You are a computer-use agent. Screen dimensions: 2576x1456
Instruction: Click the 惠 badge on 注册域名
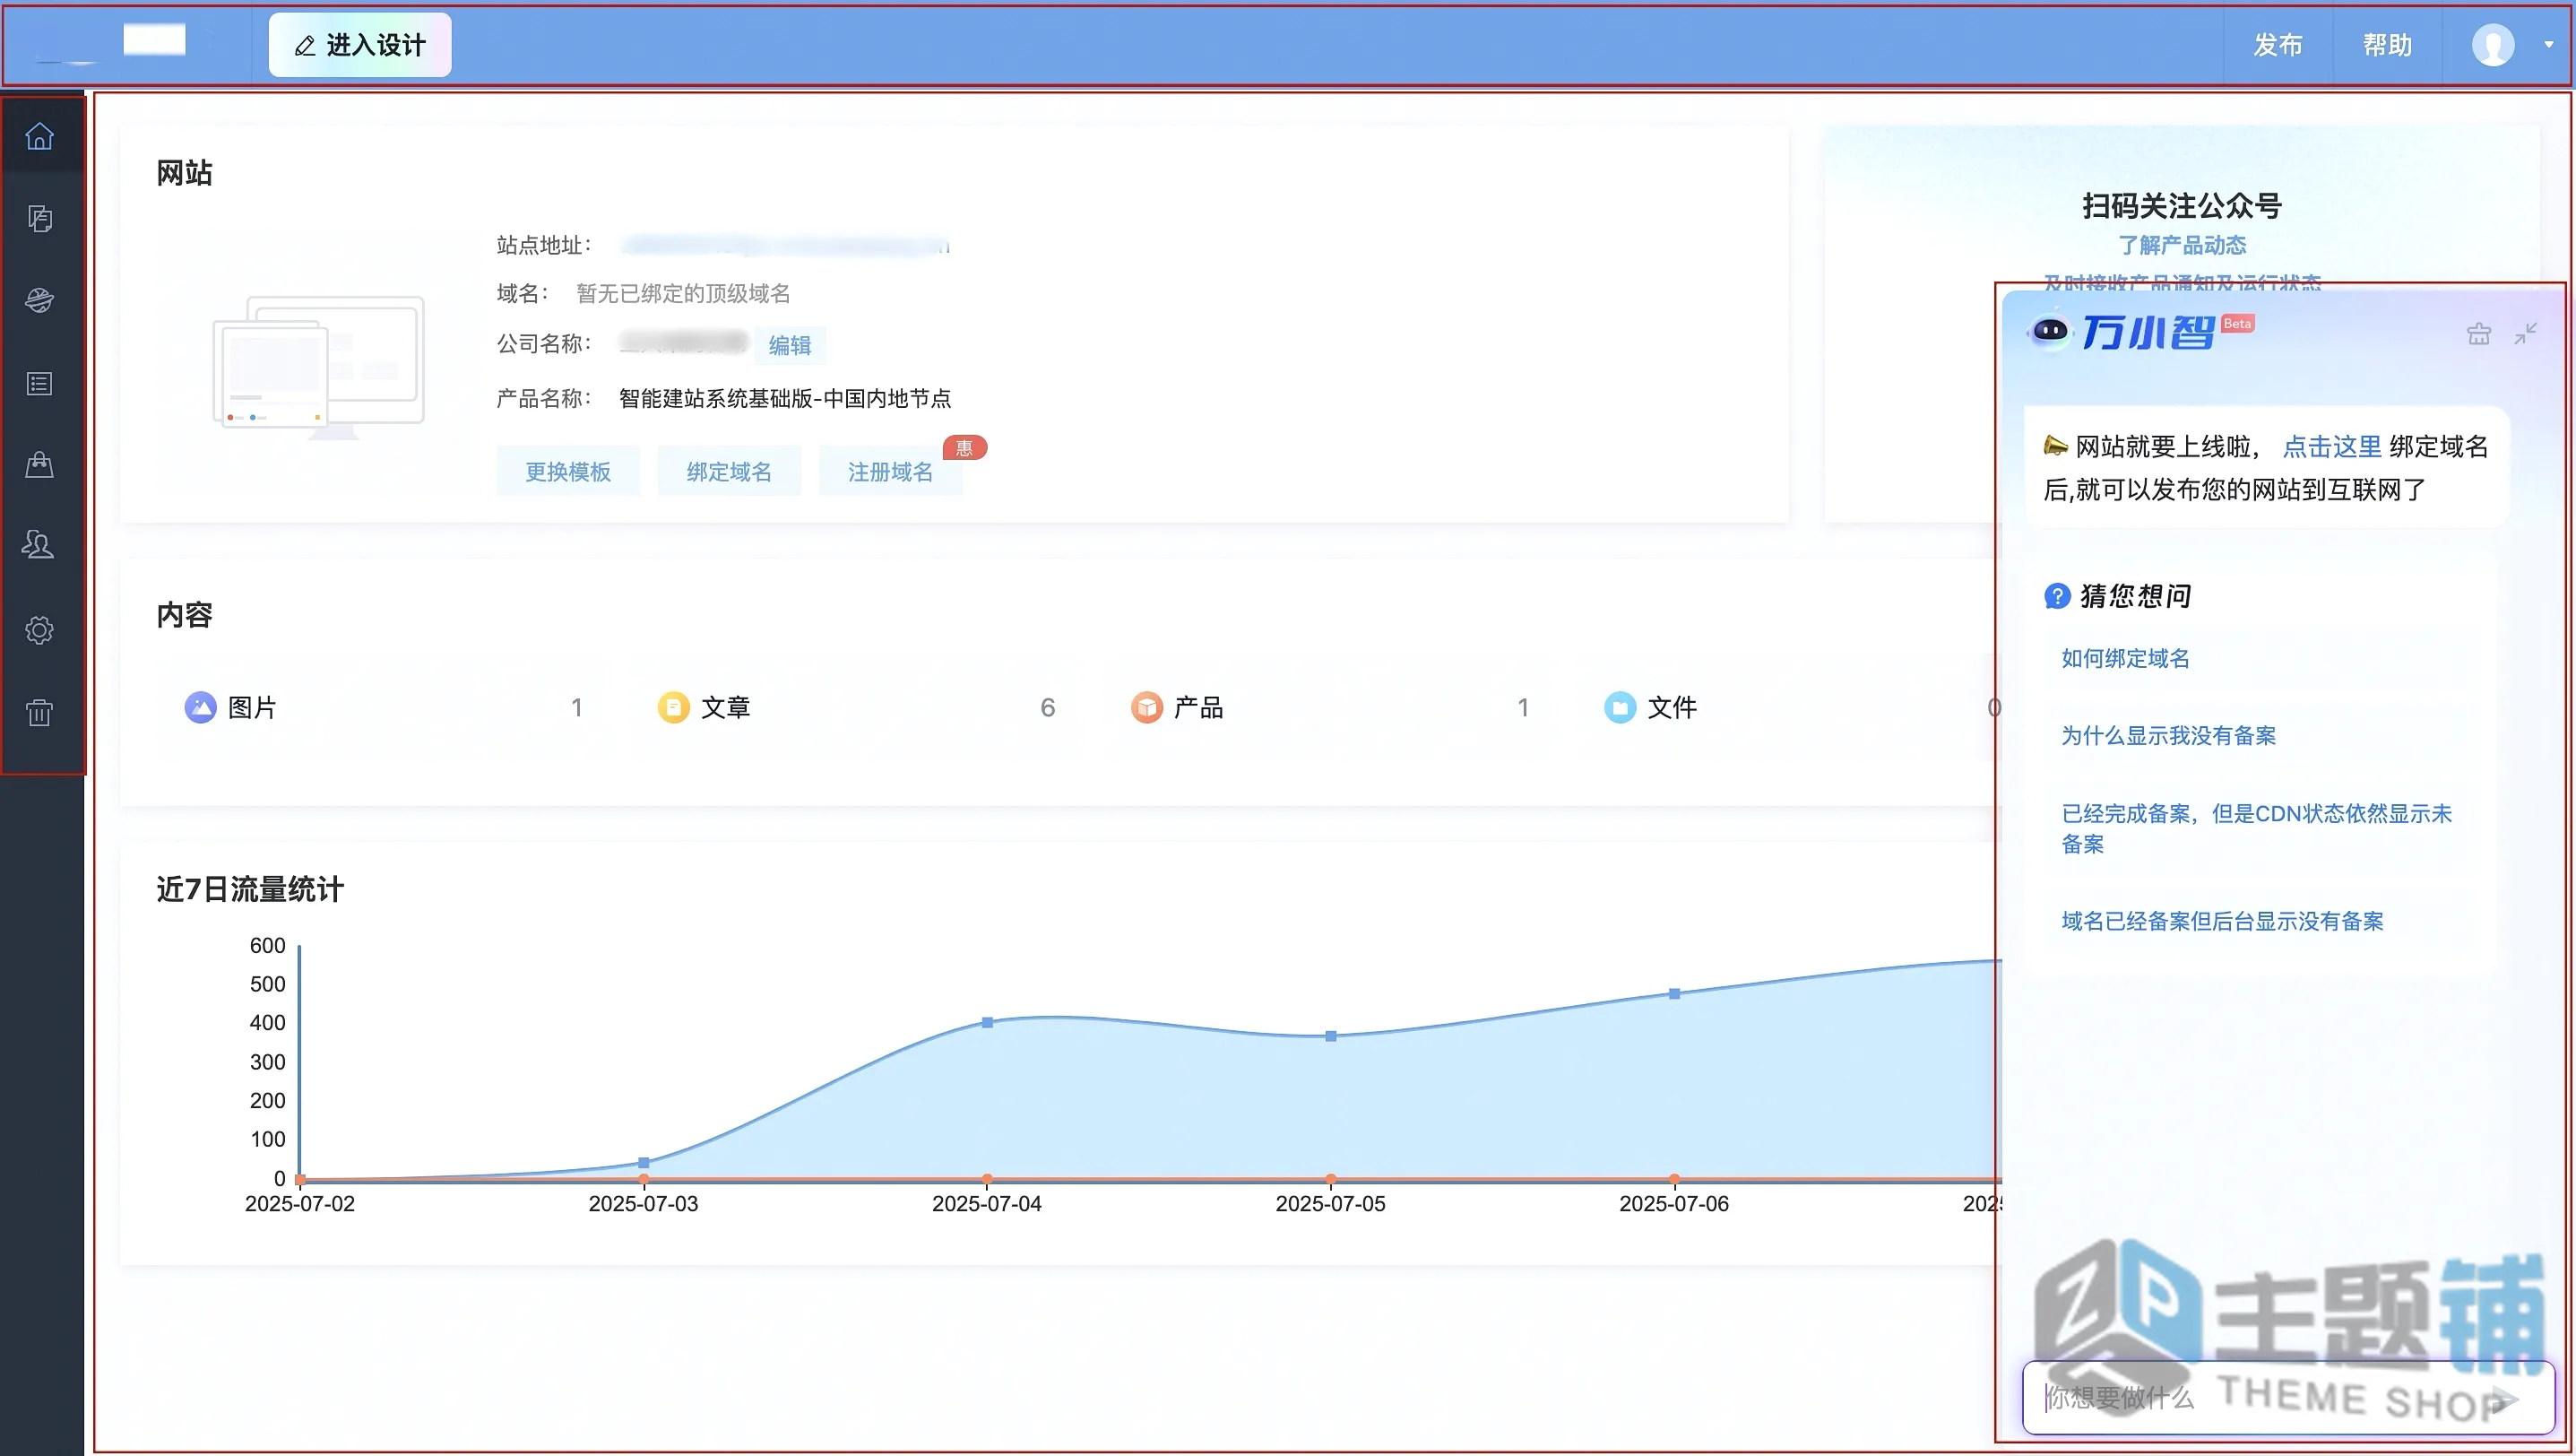pos(965,448)
